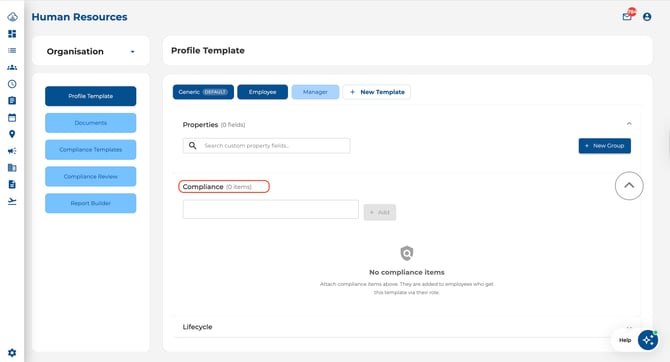670x362 pixels.
Task: Open the calendar sidebar icon
Action: coord(12,118)
